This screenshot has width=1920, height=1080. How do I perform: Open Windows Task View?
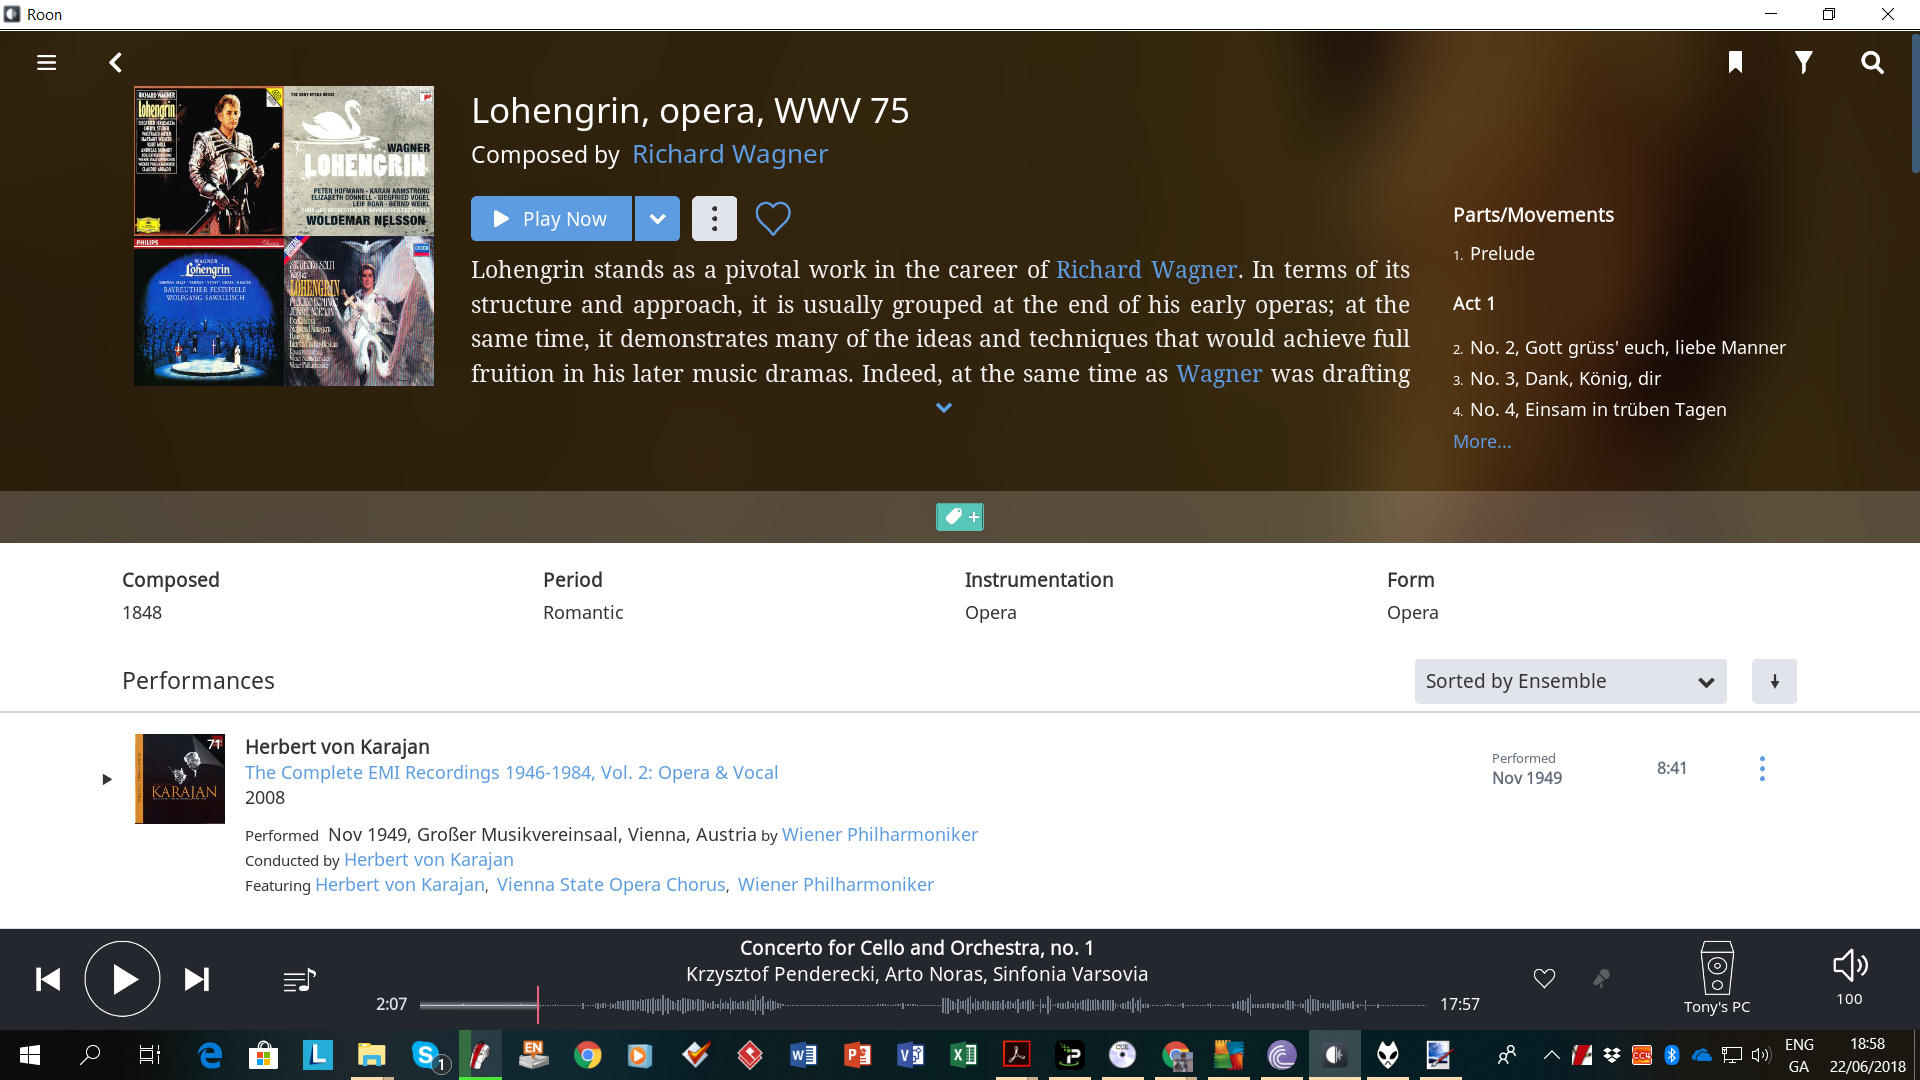[149, 1055]
